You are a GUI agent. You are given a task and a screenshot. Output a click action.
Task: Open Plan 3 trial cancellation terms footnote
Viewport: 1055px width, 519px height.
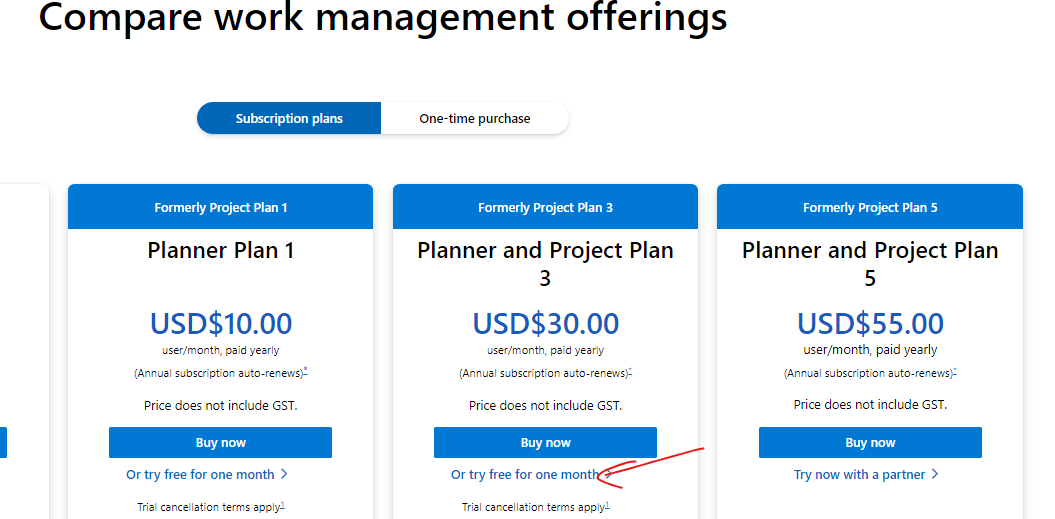(607, 504)
